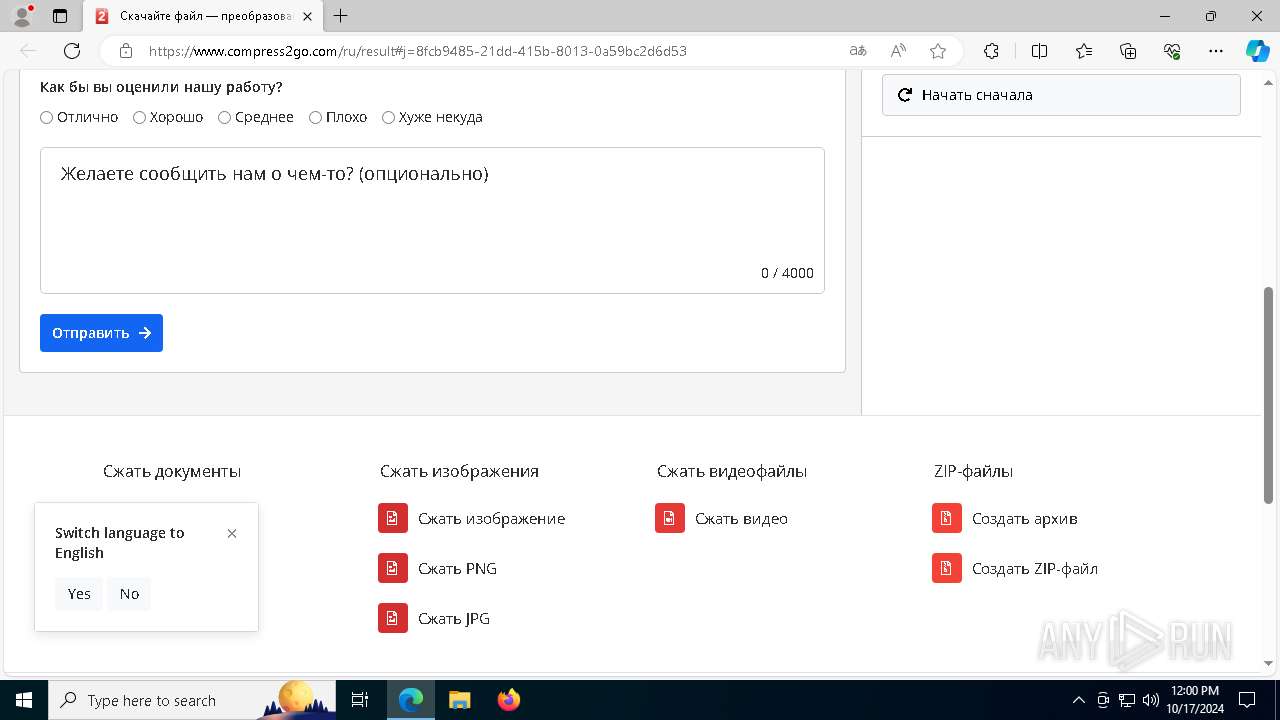Open the Windows Start menu
Viewport: 1280px width, 720px height.
[24, 700]
